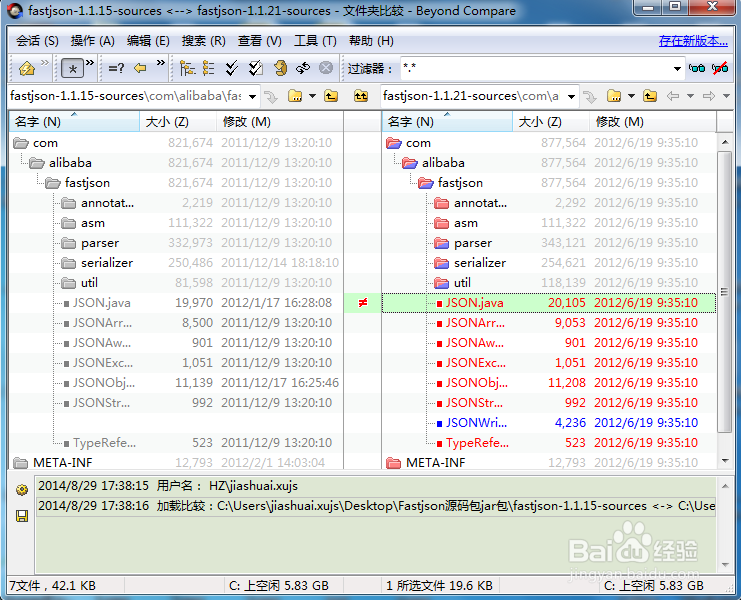Open the 工具 (T) menu
This screenshot has height=600, width=741.
point(315,41)
